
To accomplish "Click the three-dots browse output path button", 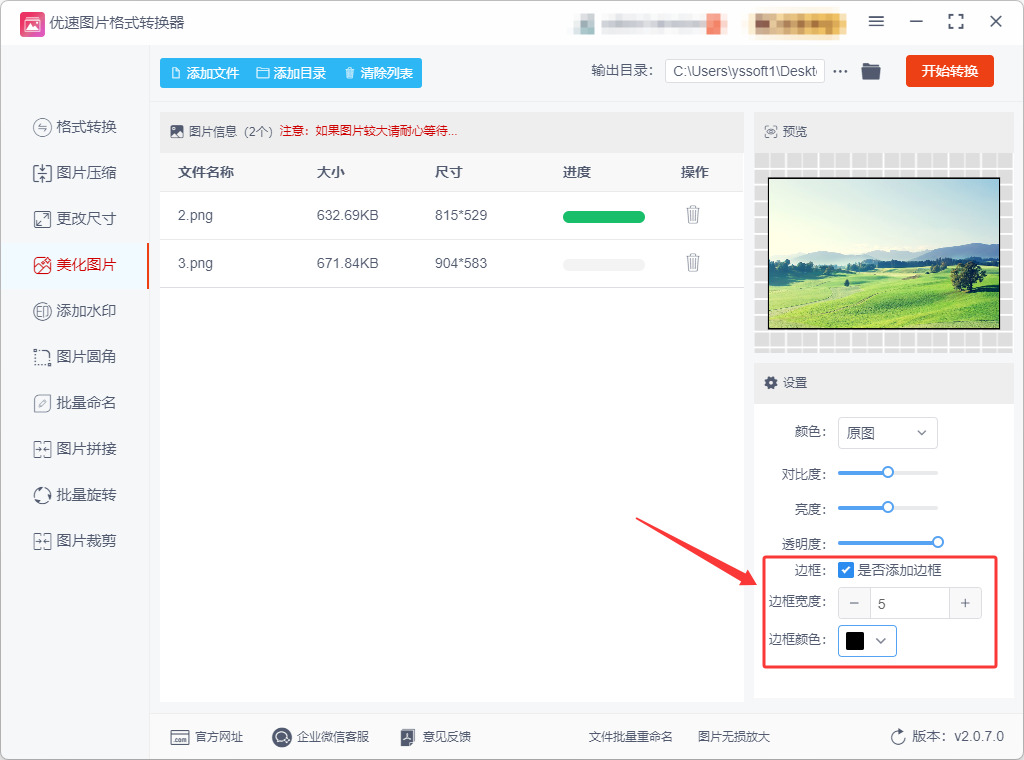I will 840,71.
